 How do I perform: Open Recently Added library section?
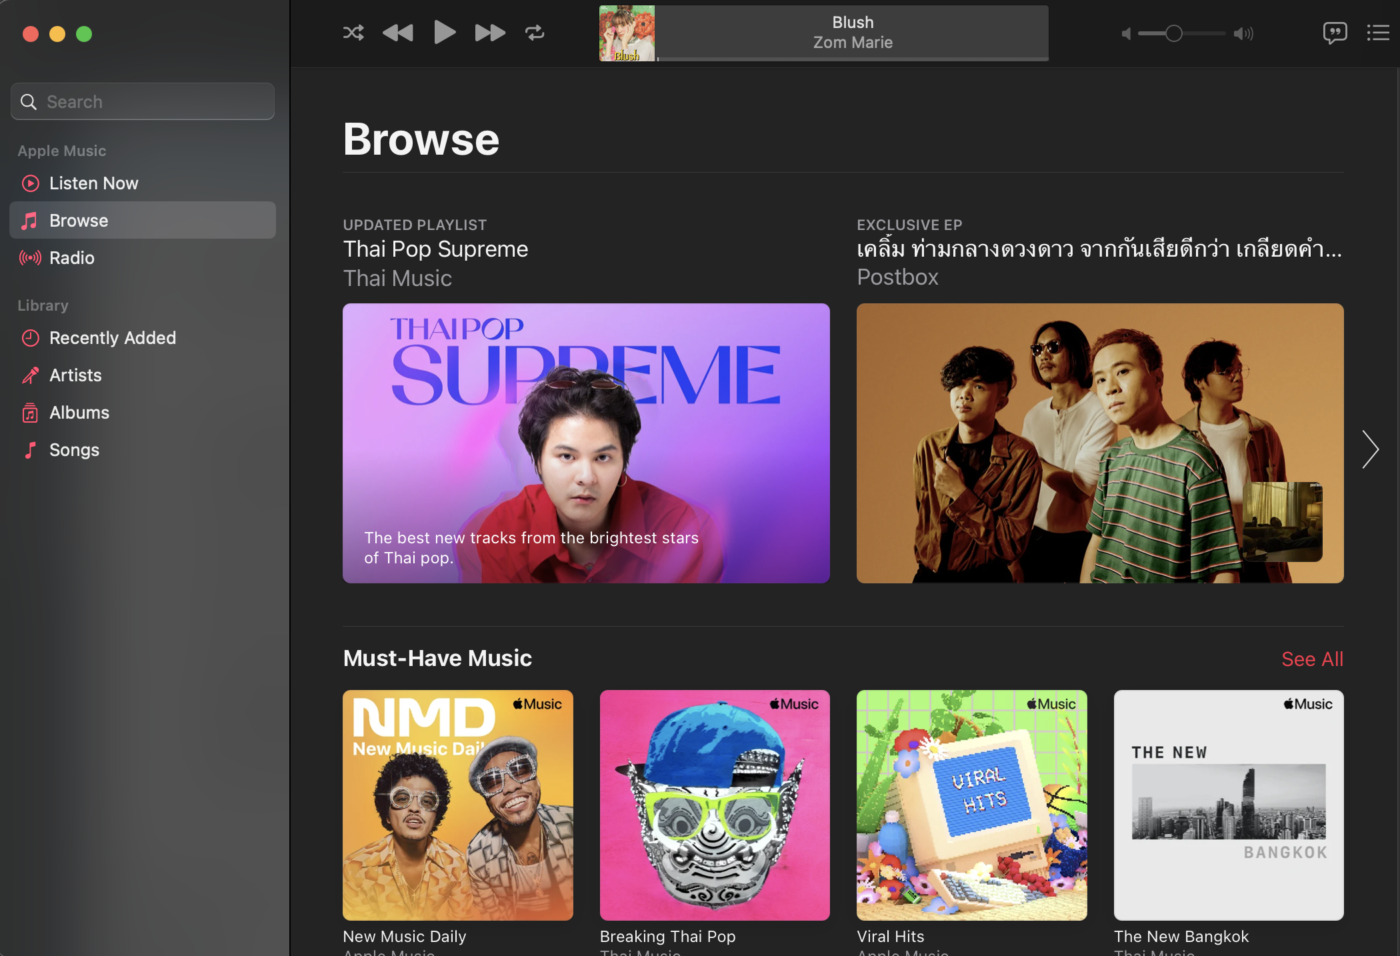tap(112, 338)
